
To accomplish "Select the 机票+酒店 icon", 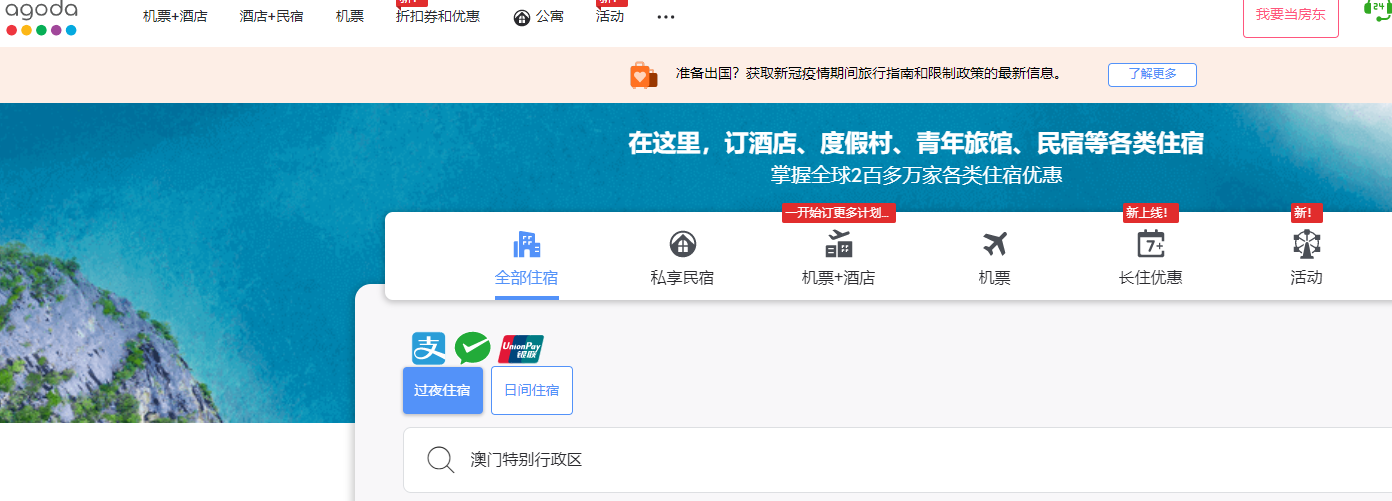I will tap(838, 244).
